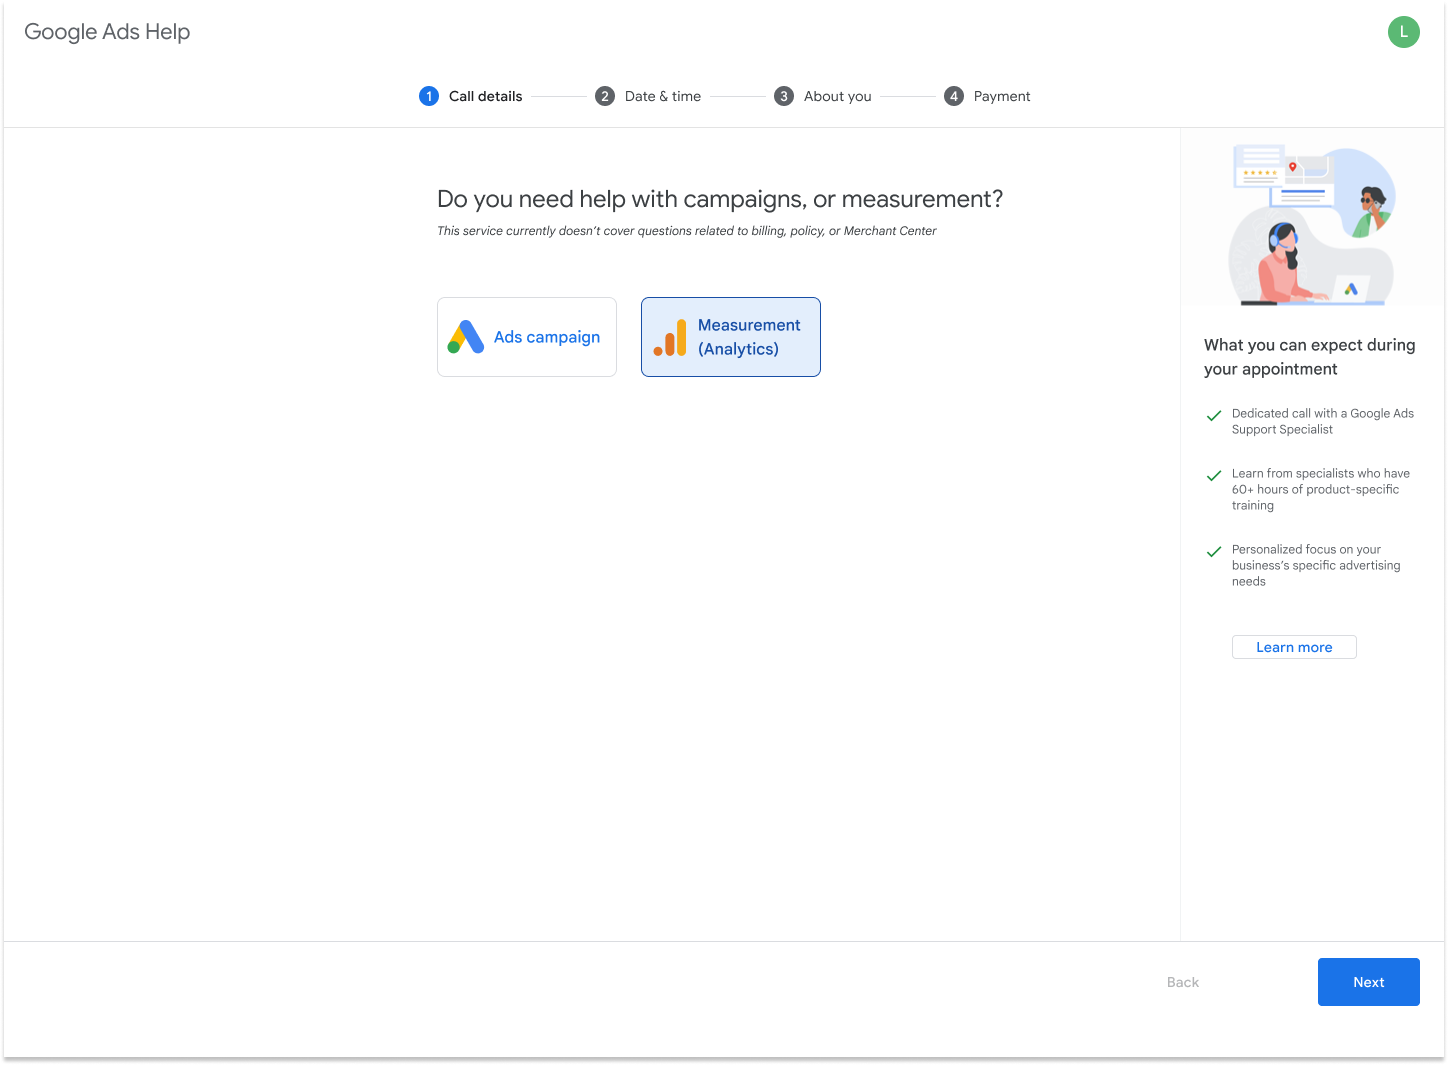Image resolution: width=1448 pixels, height=1065 pixels.
Task: Click the Analytics bar chart icon
Action: point(670,338)
